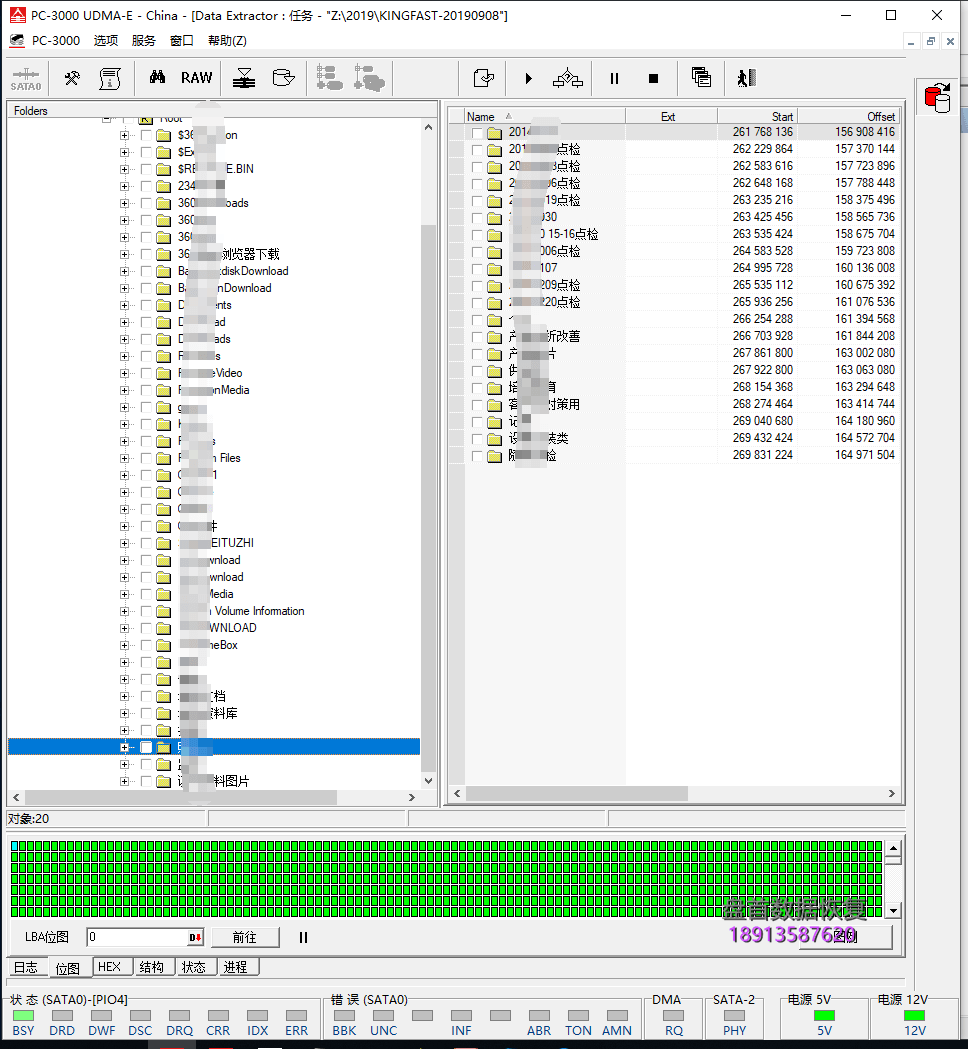The image size is (968, 1049).
Task: Tick checkbox of the diskDownload folder
Action: click(146, 271)
